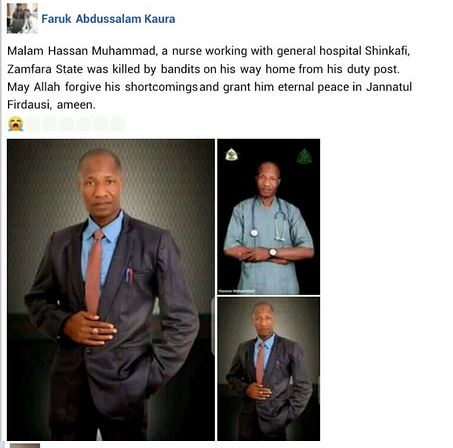
Task: Click the stethoscope in the nurse photo
Action: point(268,218)
